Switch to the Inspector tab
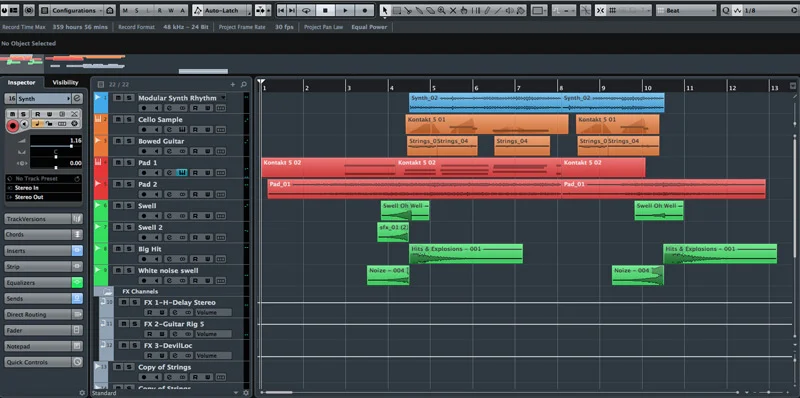The height and width of the screenshot is (398, 800). (21, 82)
